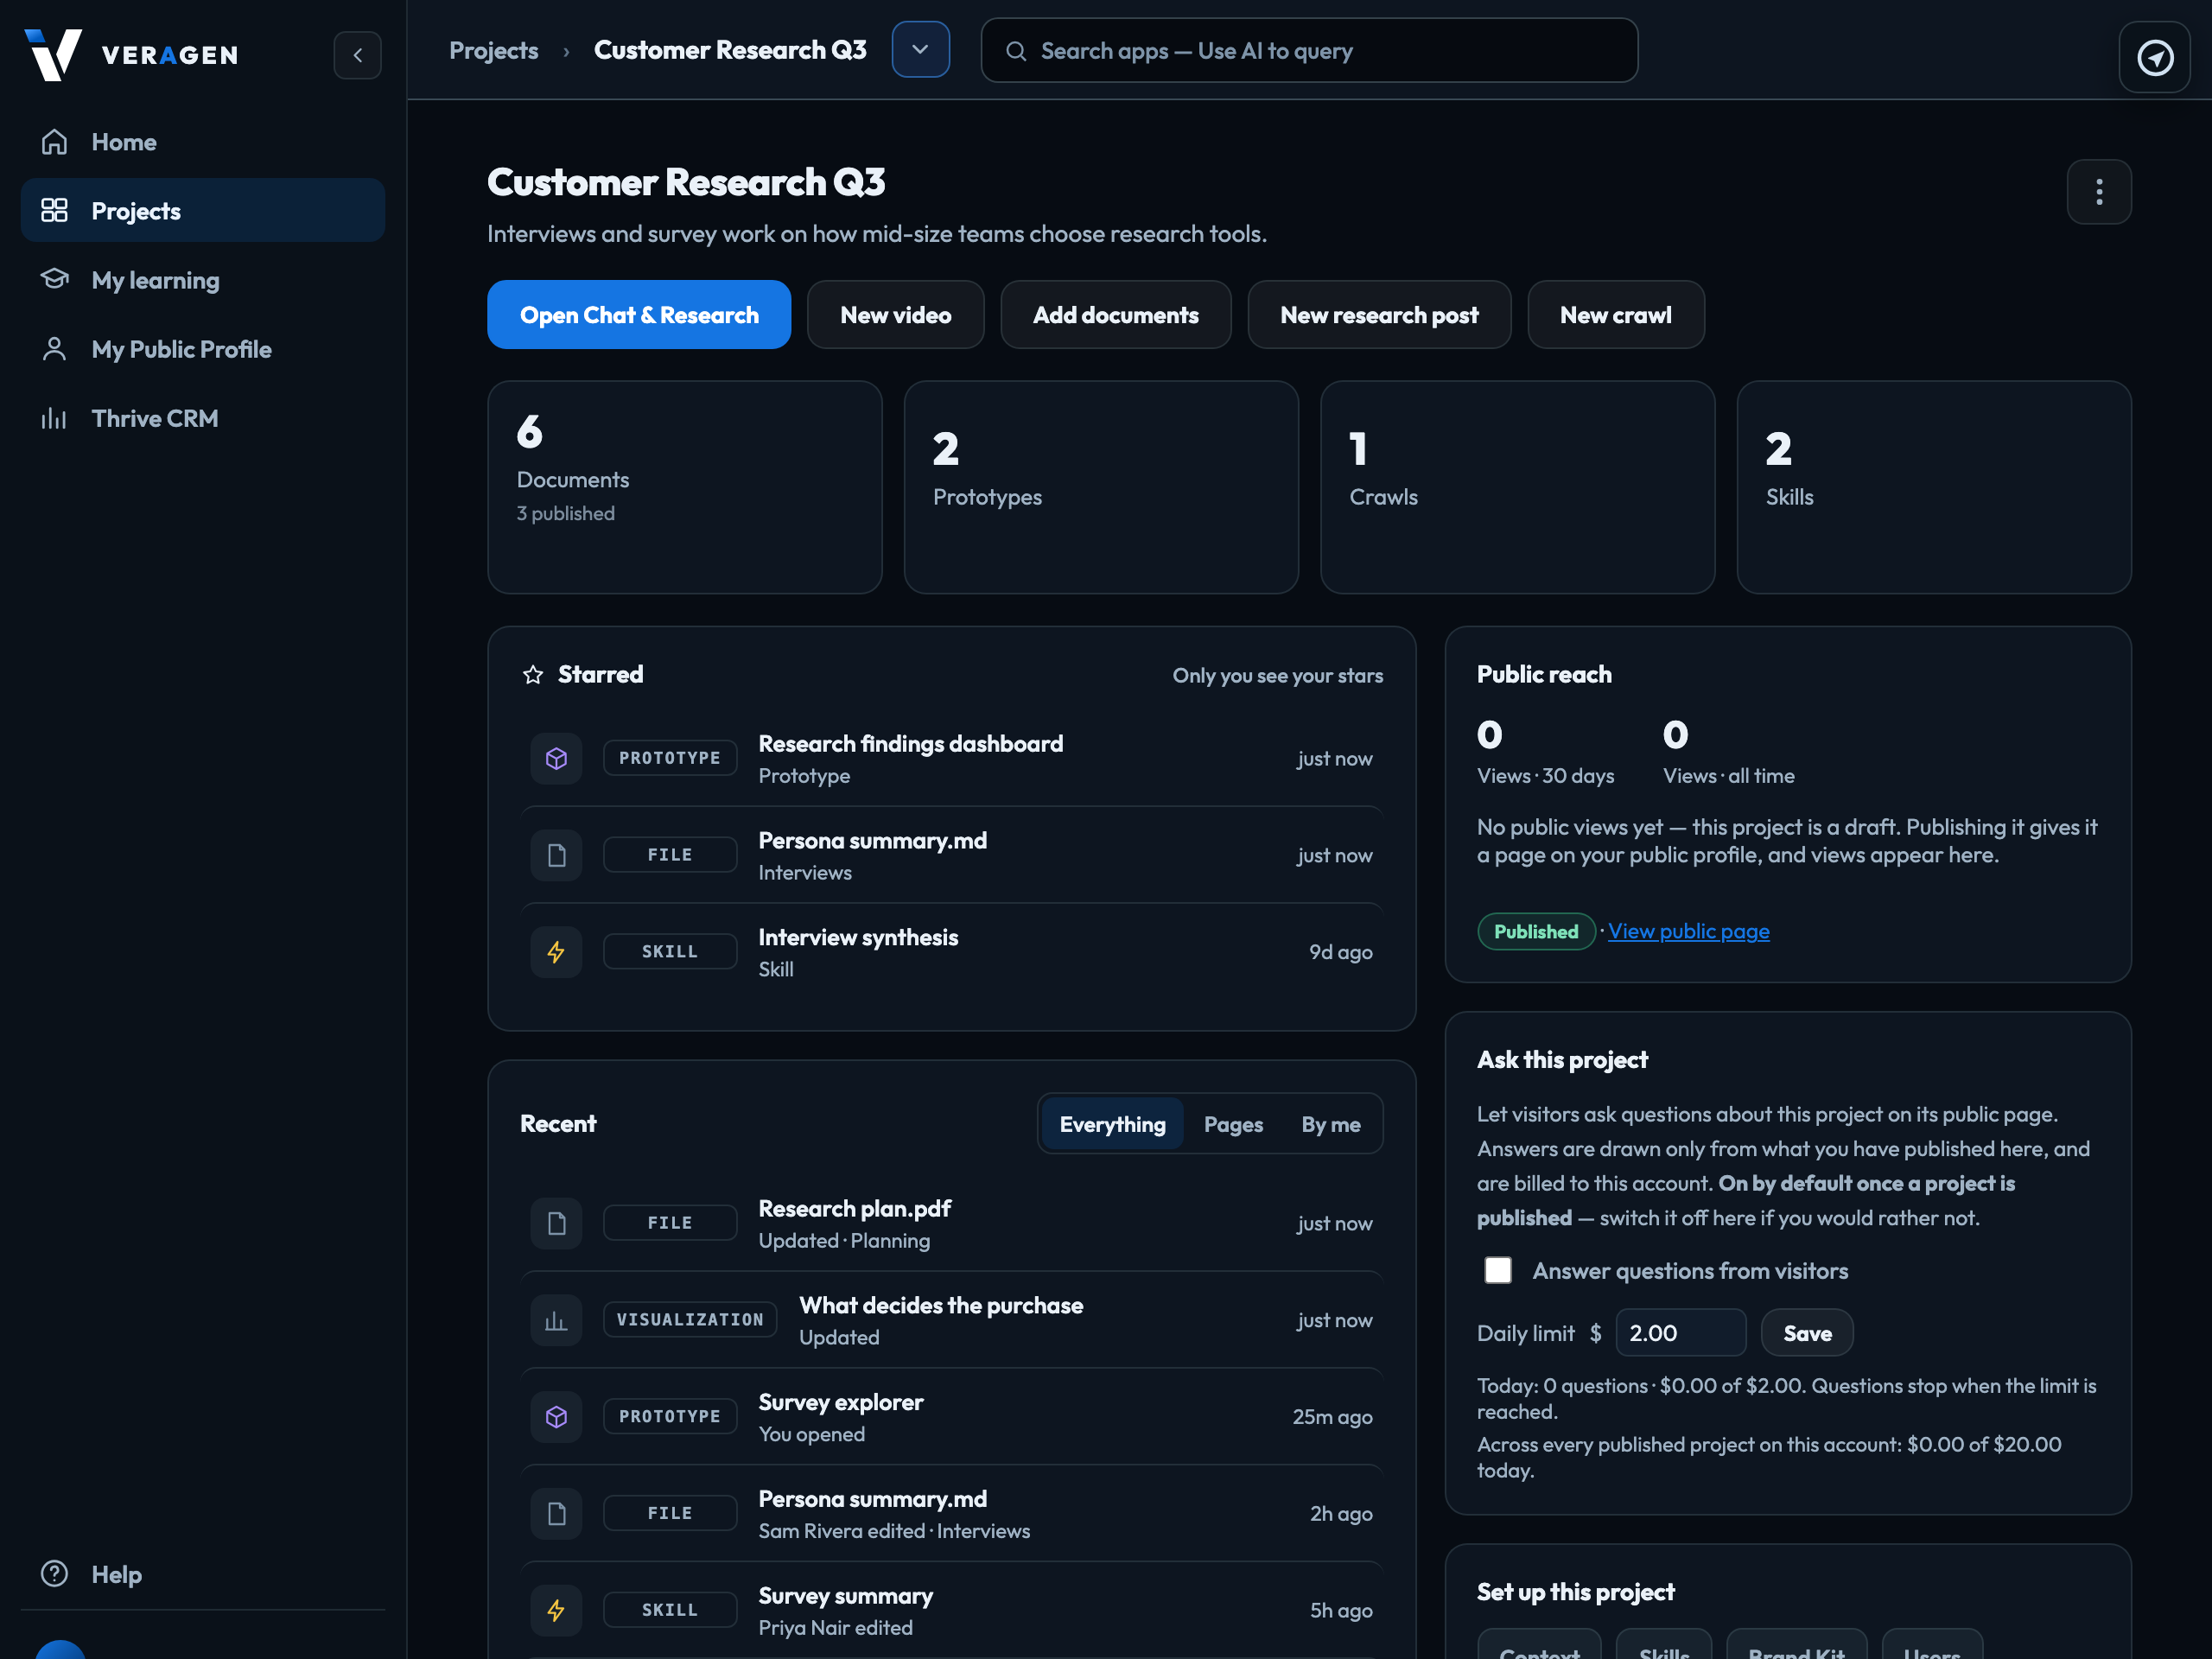Open the Interview synthesis skill
Viewport: 2212px width, 1659px height.
click(x=951, y=952)
